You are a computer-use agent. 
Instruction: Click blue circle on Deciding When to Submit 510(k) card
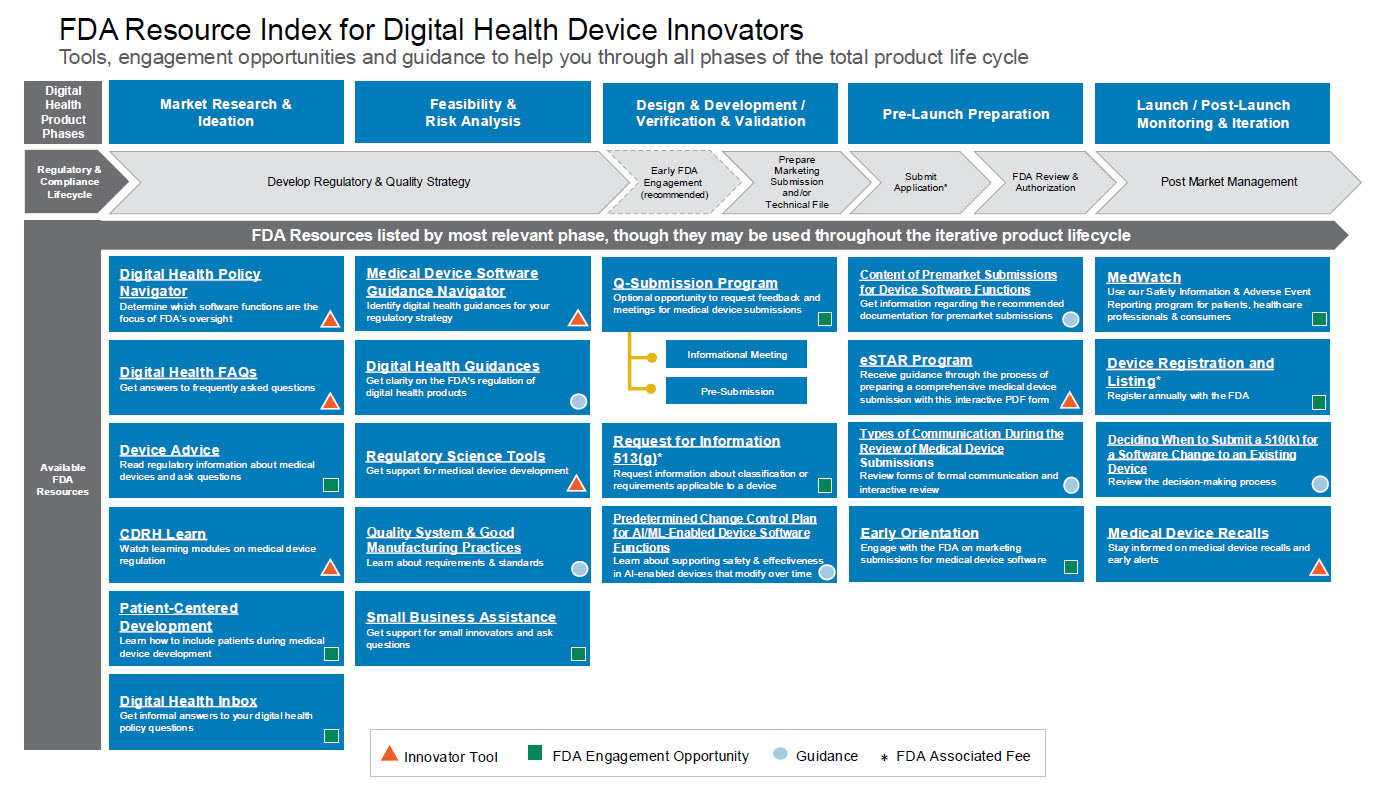[x=1320, y=484]
